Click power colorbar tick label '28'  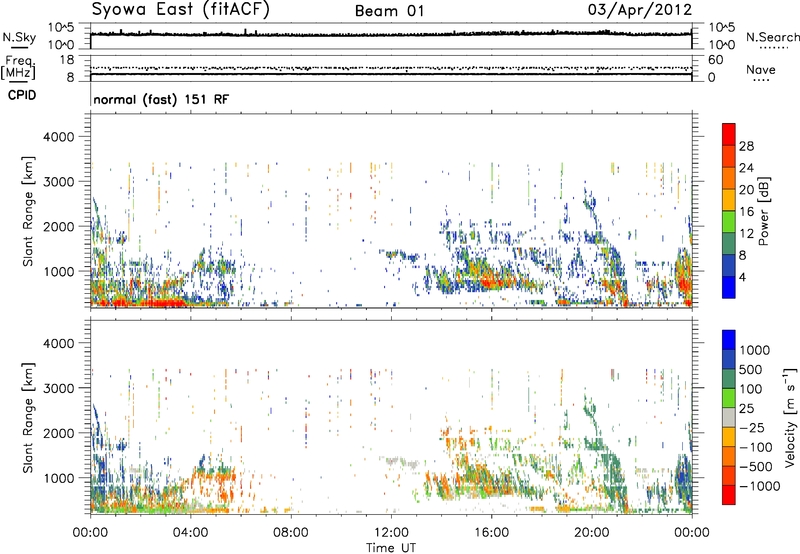(x=746, y=146)
